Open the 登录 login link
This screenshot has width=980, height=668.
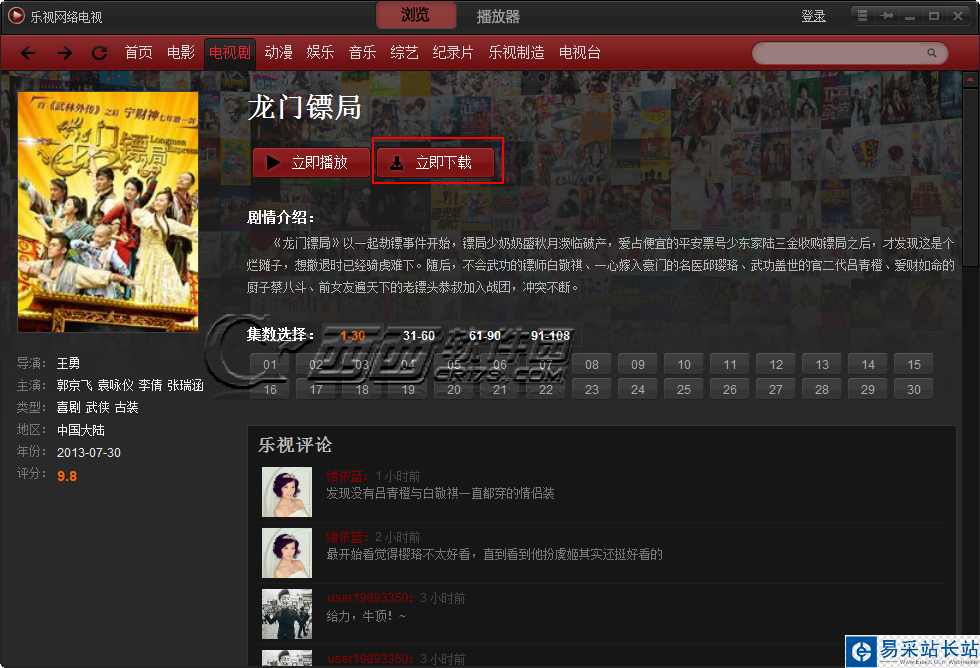[813, 16]
